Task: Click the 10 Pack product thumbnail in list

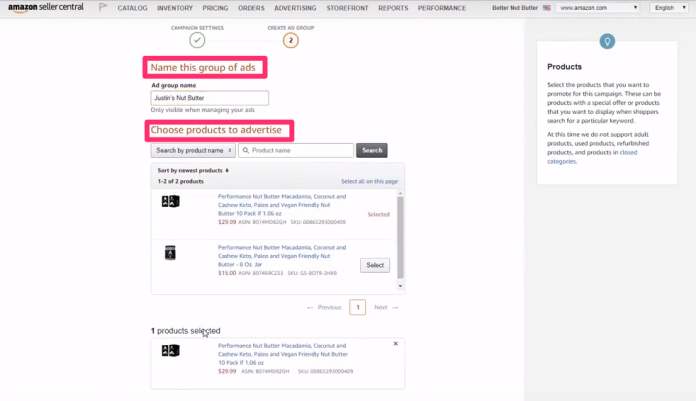Action: point(170,201)
